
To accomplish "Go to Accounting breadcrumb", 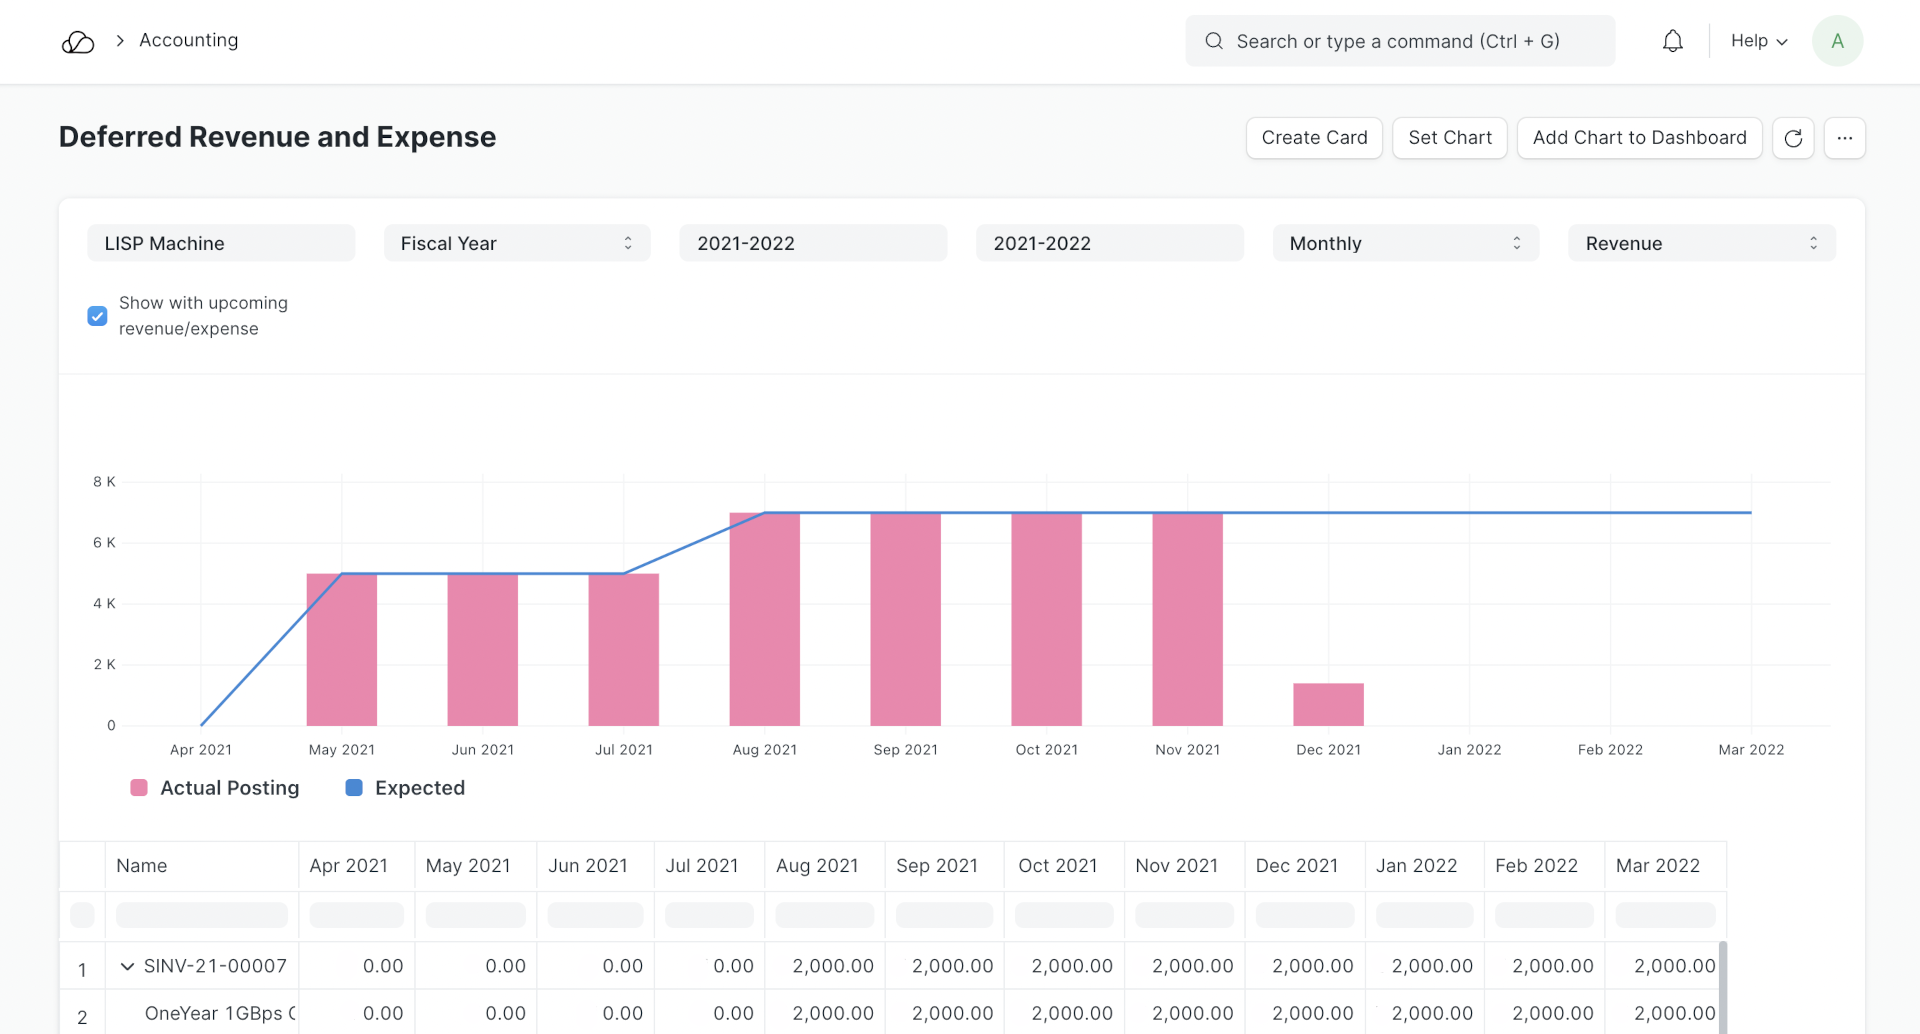I will pos(189,41).
